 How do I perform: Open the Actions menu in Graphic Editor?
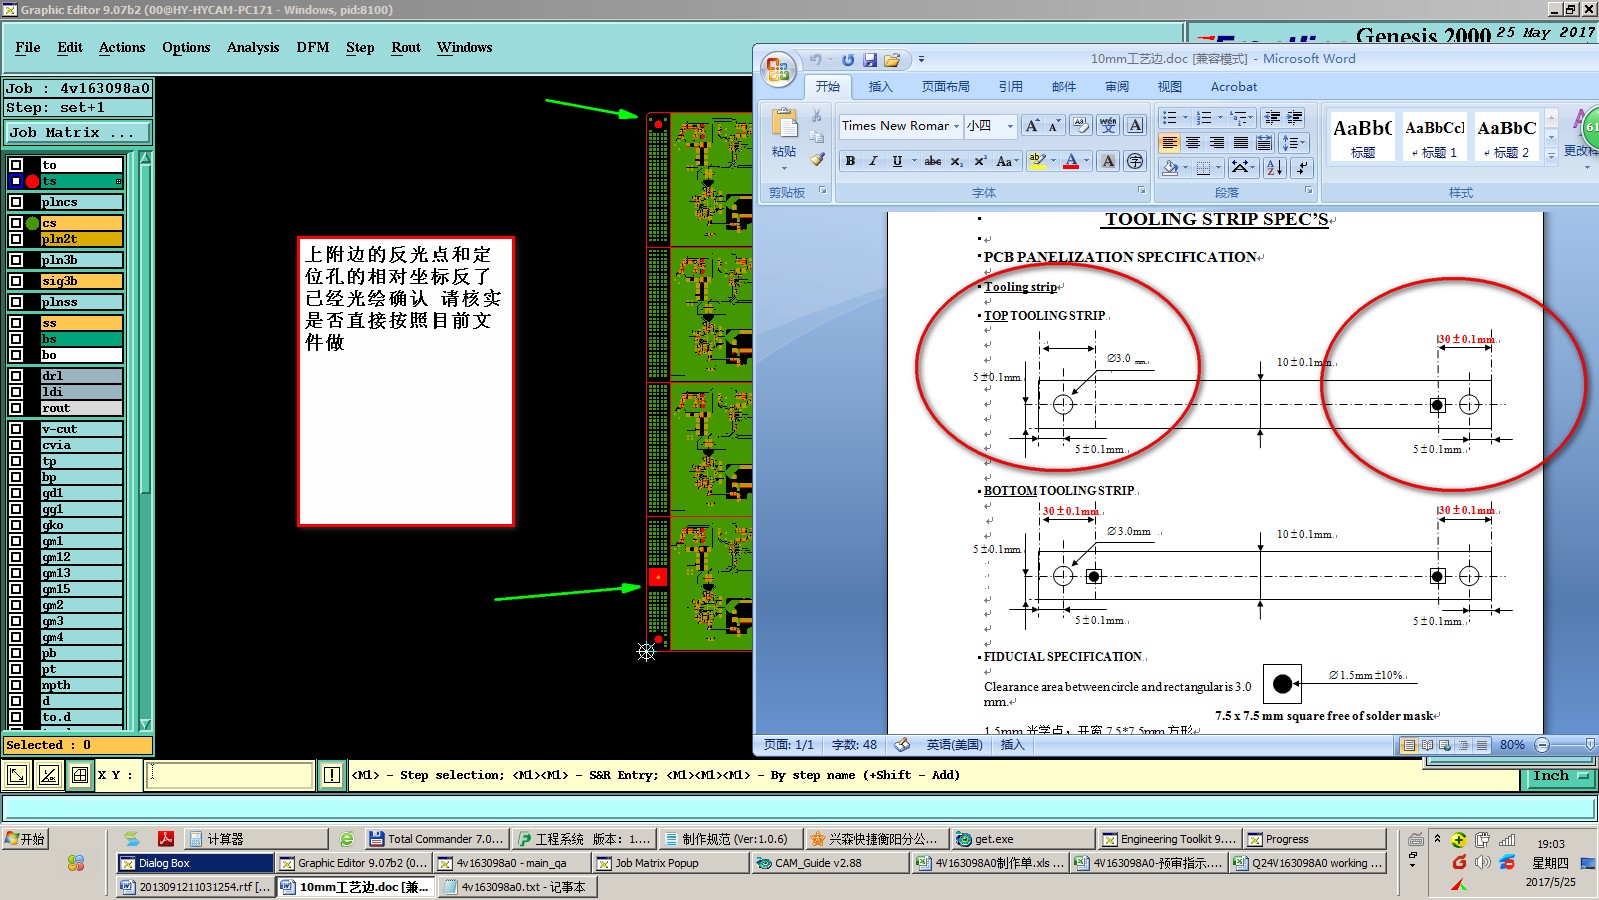(x=122, y=47)
